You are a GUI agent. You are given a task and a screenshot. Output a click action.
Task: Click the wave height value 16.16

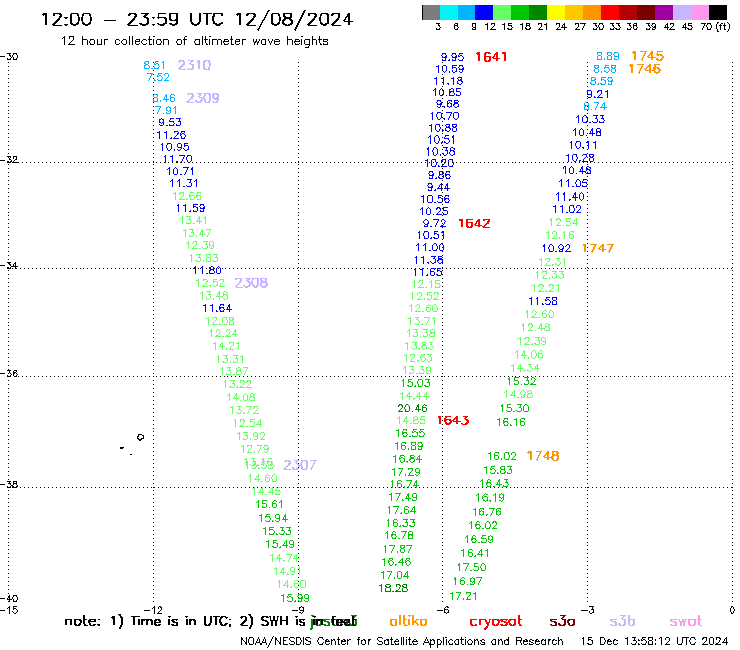[x=511, y=422]
